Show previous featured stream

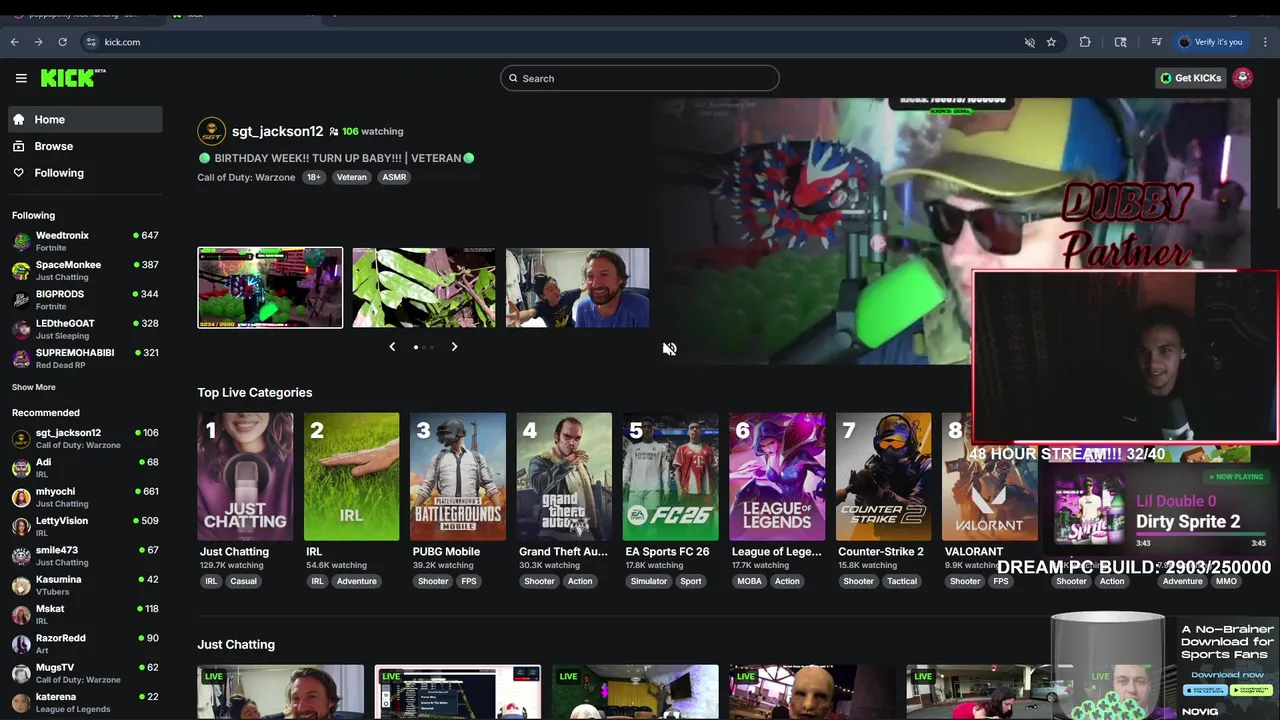click(x=392, y=347)
